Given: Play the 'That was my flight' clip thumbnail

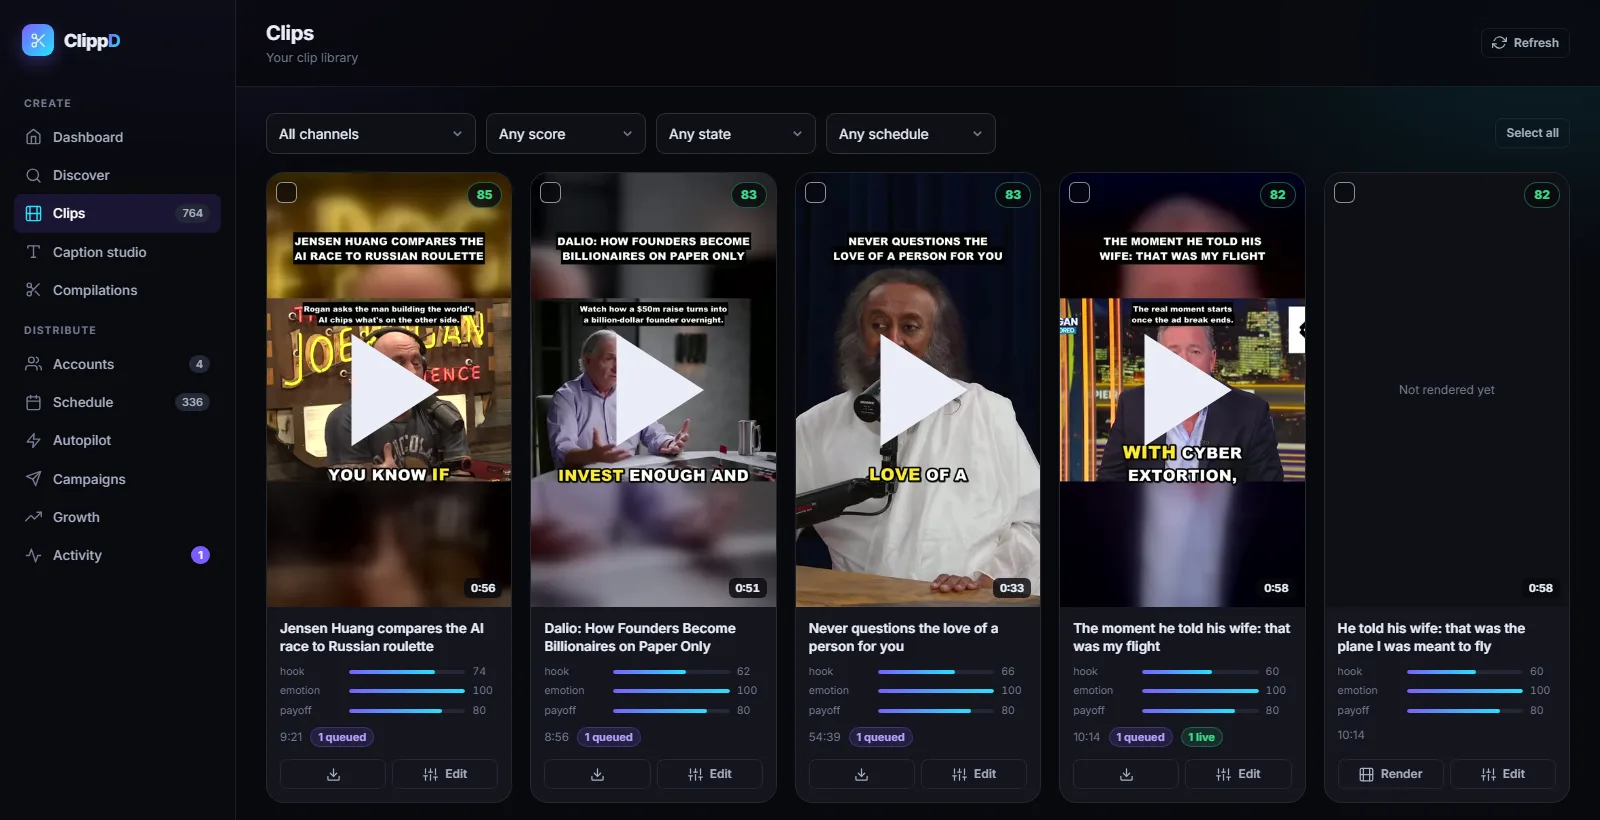Looking at the screenshot, I should [1183, 390].
